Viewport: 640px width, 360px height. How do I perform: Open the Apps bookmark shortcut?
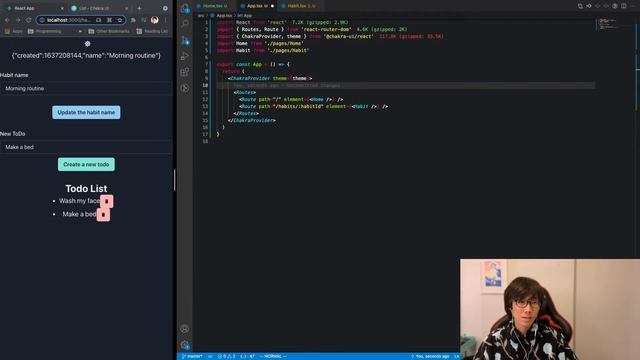(x=13, y=31)
